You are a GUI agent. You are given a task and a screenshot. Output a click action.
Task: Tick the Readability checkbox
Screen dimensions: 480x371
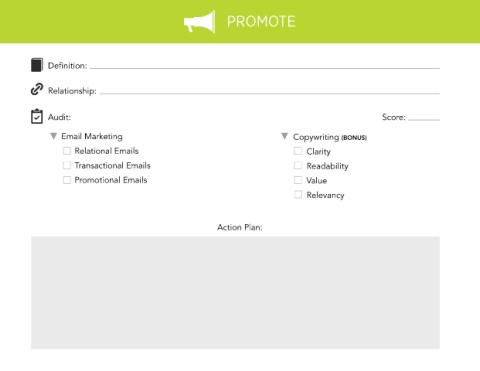[x=298, y=165]
